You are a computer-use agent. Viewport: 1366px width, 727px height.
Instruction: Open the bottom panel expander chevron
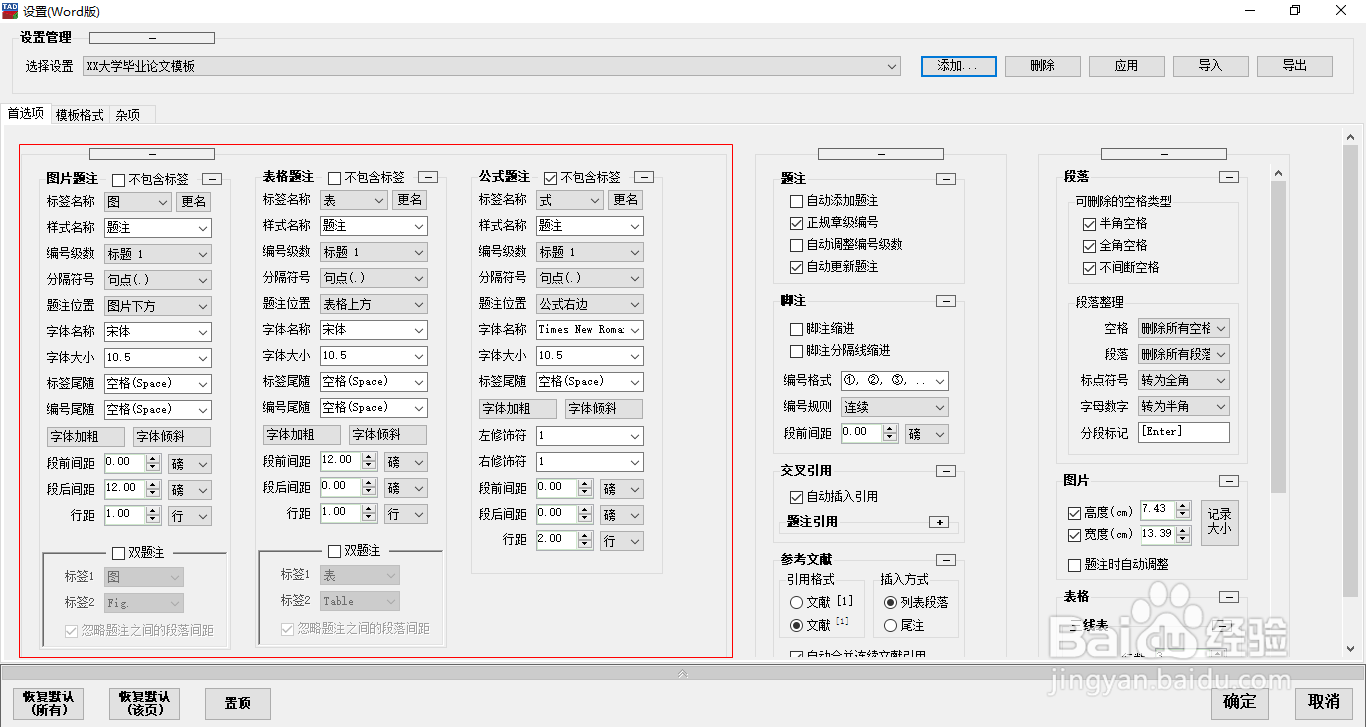[x=683, y=674]
